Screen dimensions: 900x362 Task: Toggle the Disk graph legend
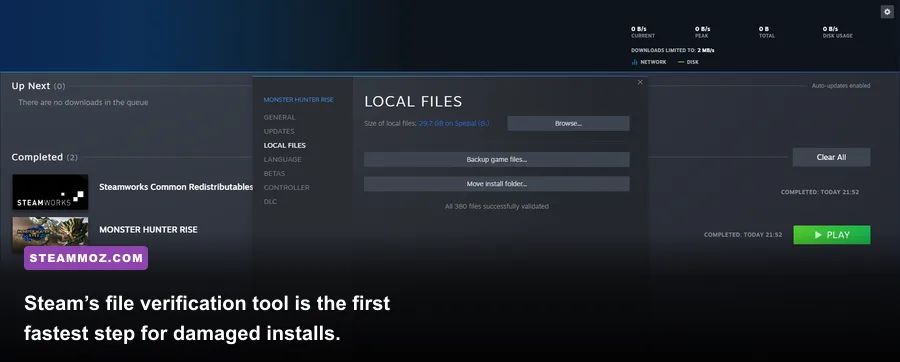(688, 62)
